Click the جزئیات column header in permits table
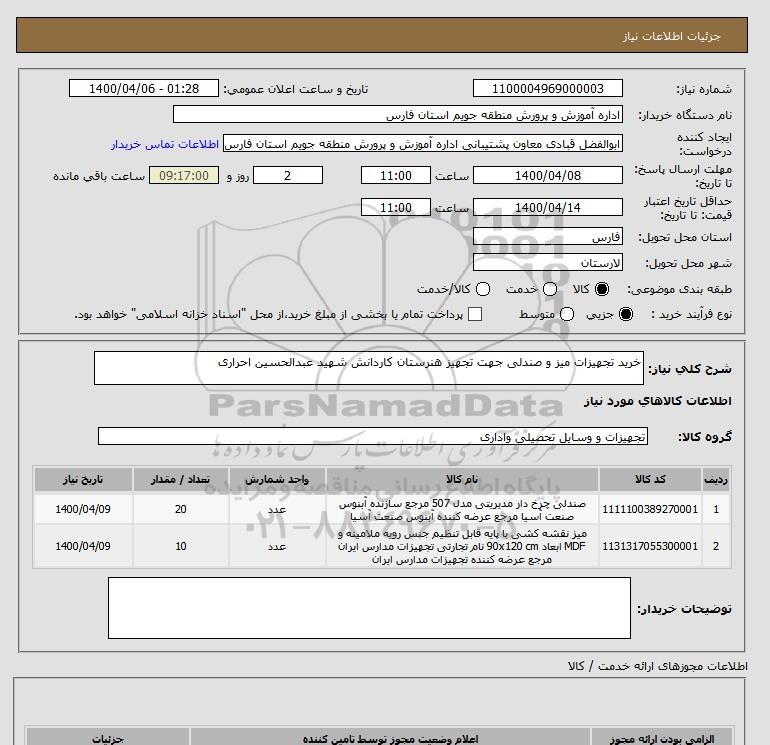Viewport: 770px width, 745px height. [x=108, y=739]
